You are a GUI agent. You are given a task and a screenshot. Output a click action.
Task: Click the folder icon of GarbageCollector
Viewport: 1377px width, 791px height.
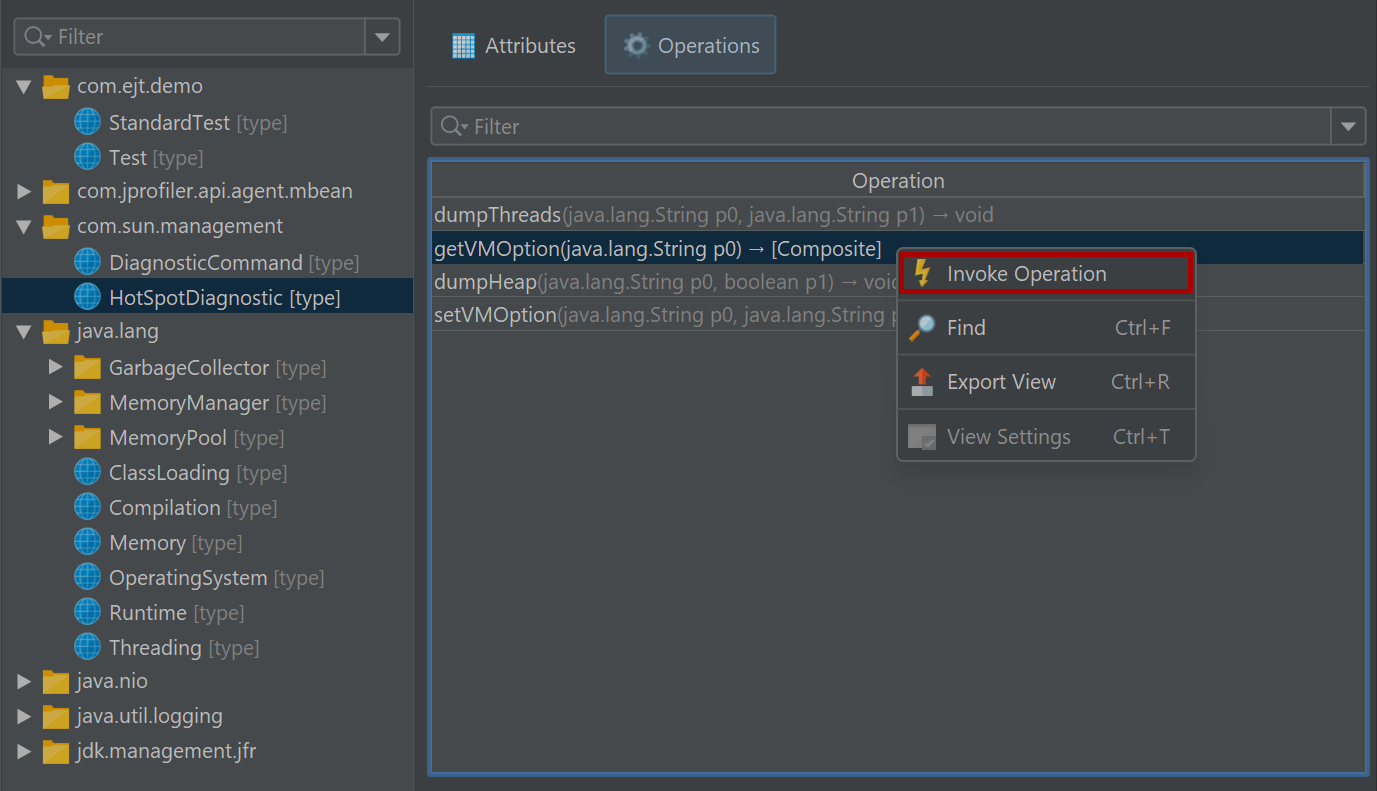pos(88,368)
